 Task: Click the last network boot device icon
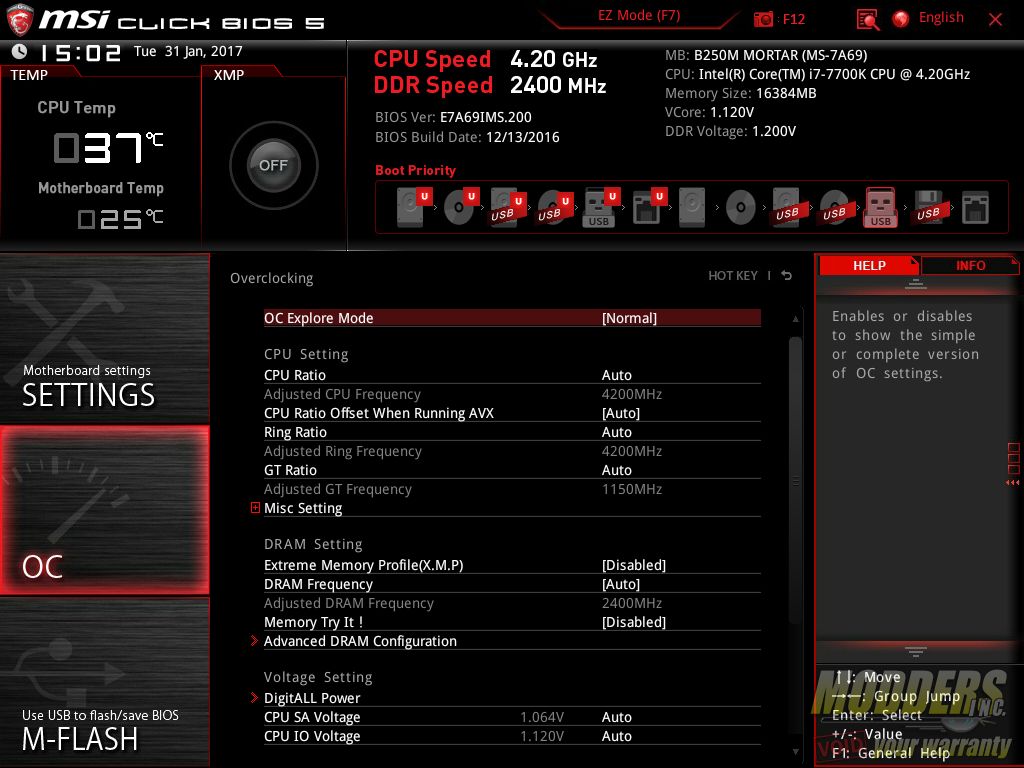[974, 208]
